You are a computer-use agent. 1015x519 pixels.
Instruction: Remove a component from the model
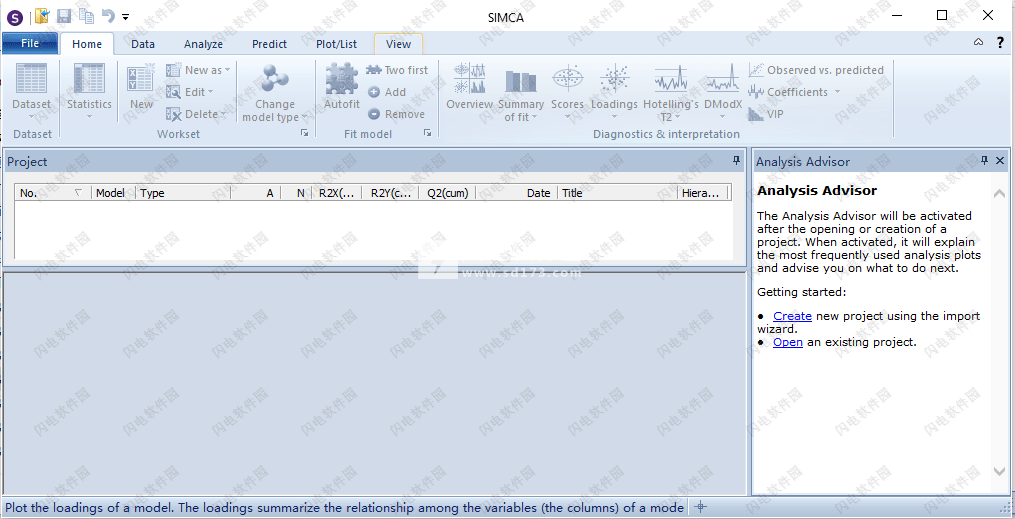point(396,114)
